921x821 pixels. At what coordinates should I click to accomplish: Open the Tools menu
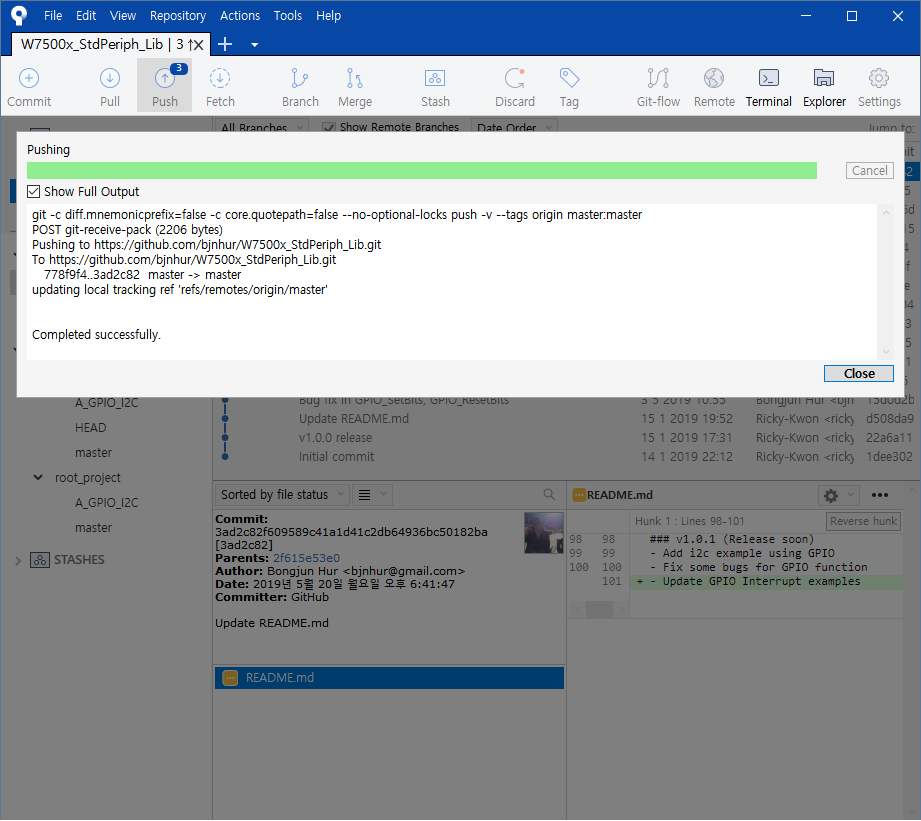(x=288, y=16)
